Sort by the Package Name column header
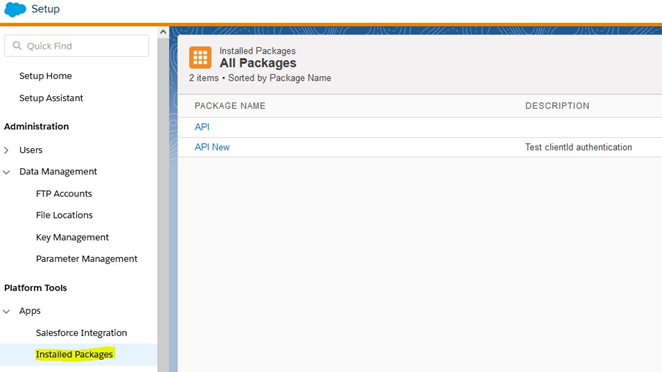 point(230,106)
